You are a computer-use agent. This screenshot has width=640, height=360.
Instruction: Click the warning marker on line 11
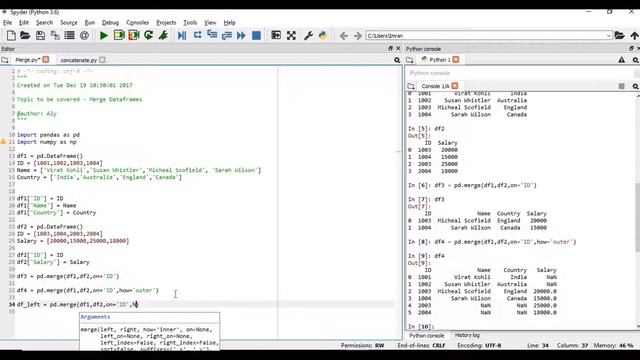(3, 142)
